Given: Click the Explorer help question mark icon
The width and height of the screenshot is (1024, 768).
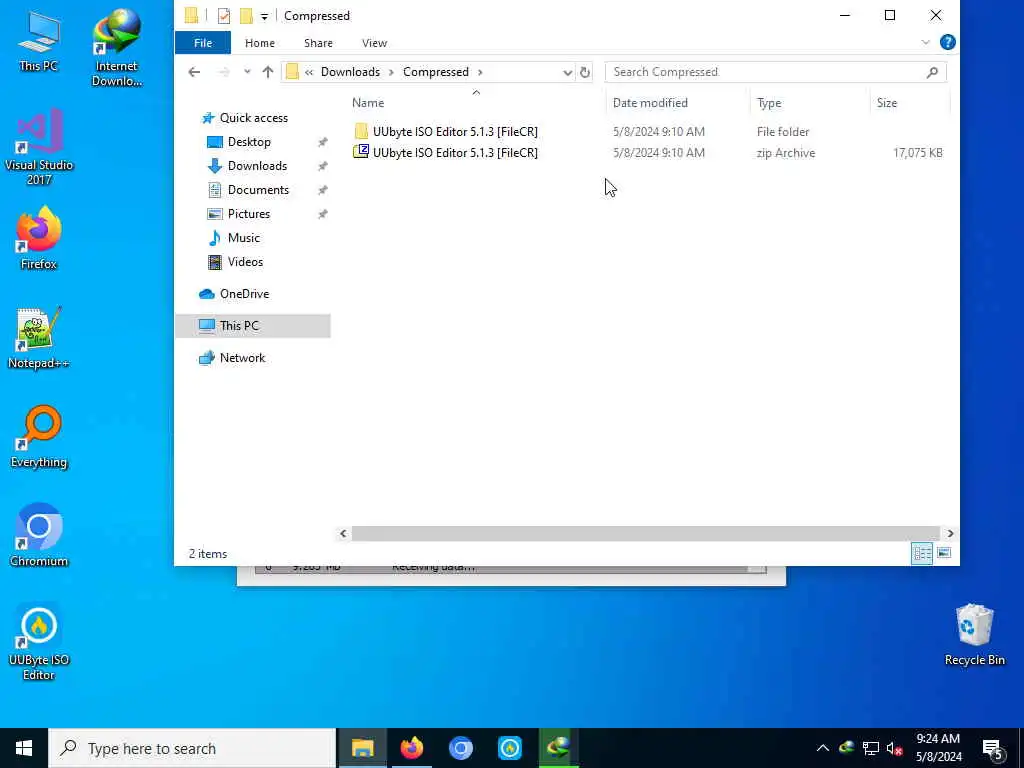Looking at the screenshot, I should click(947, 42).
